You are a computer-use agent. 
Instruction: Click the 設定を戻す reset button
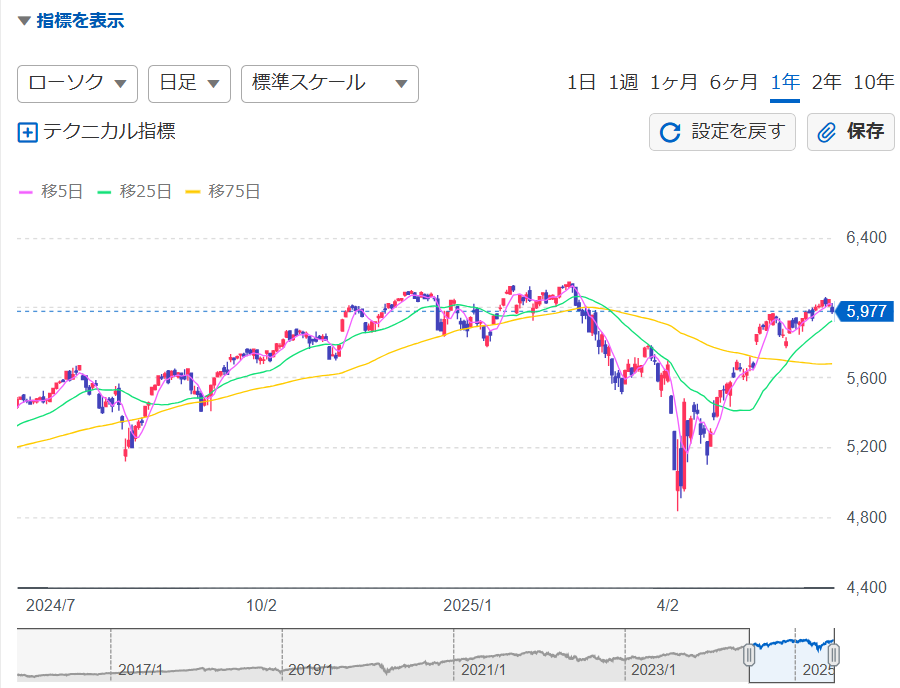(722, 132)
